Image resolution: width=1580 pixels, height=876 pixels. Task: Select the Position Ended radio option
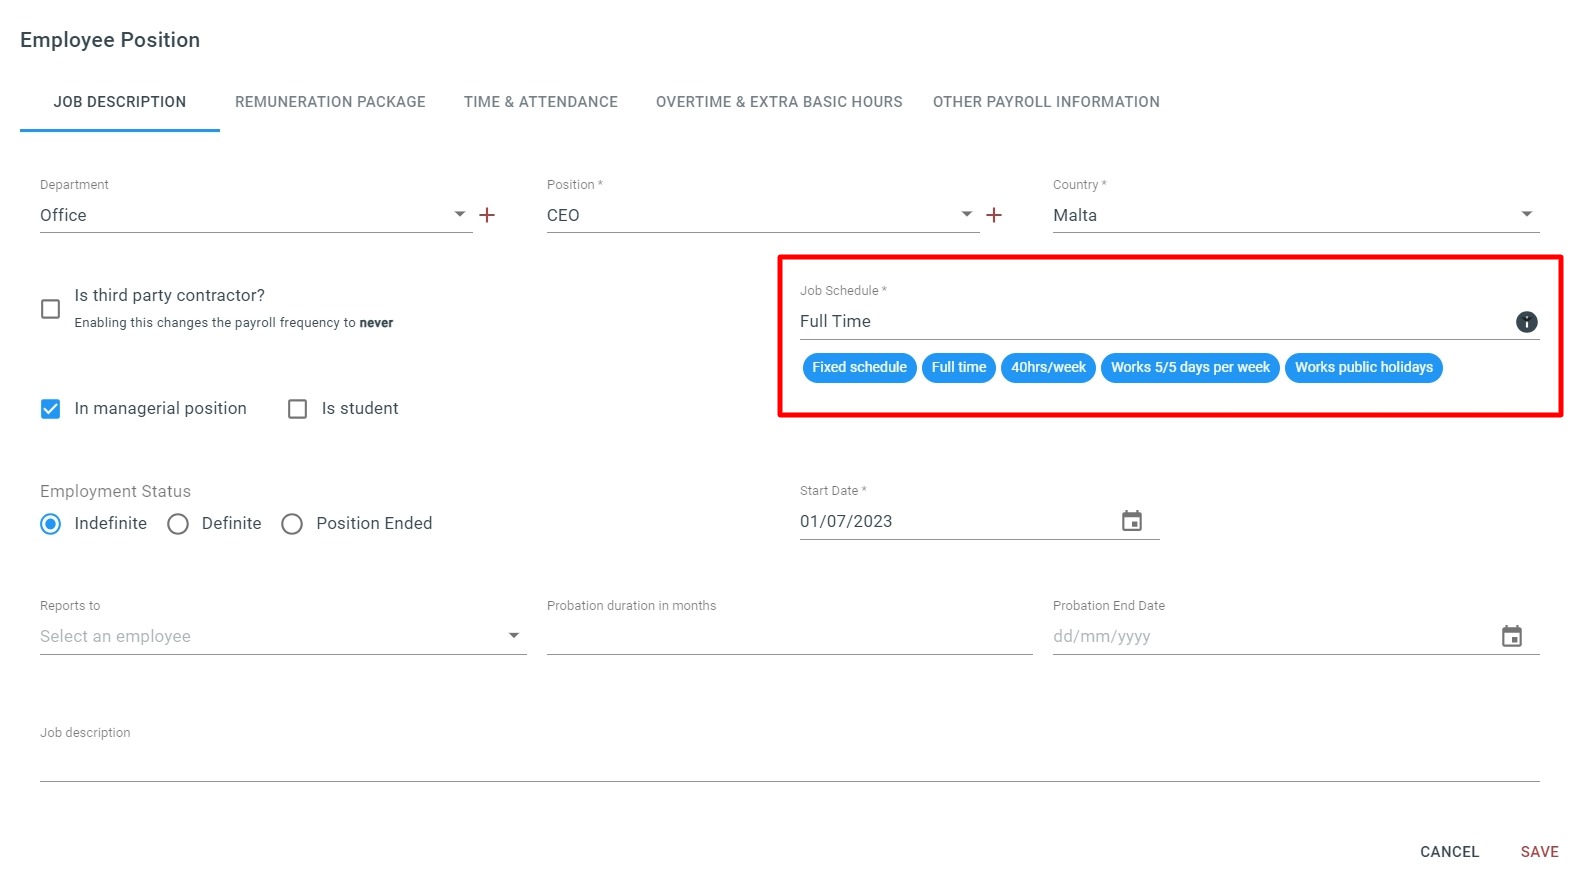tap(292, 524)
